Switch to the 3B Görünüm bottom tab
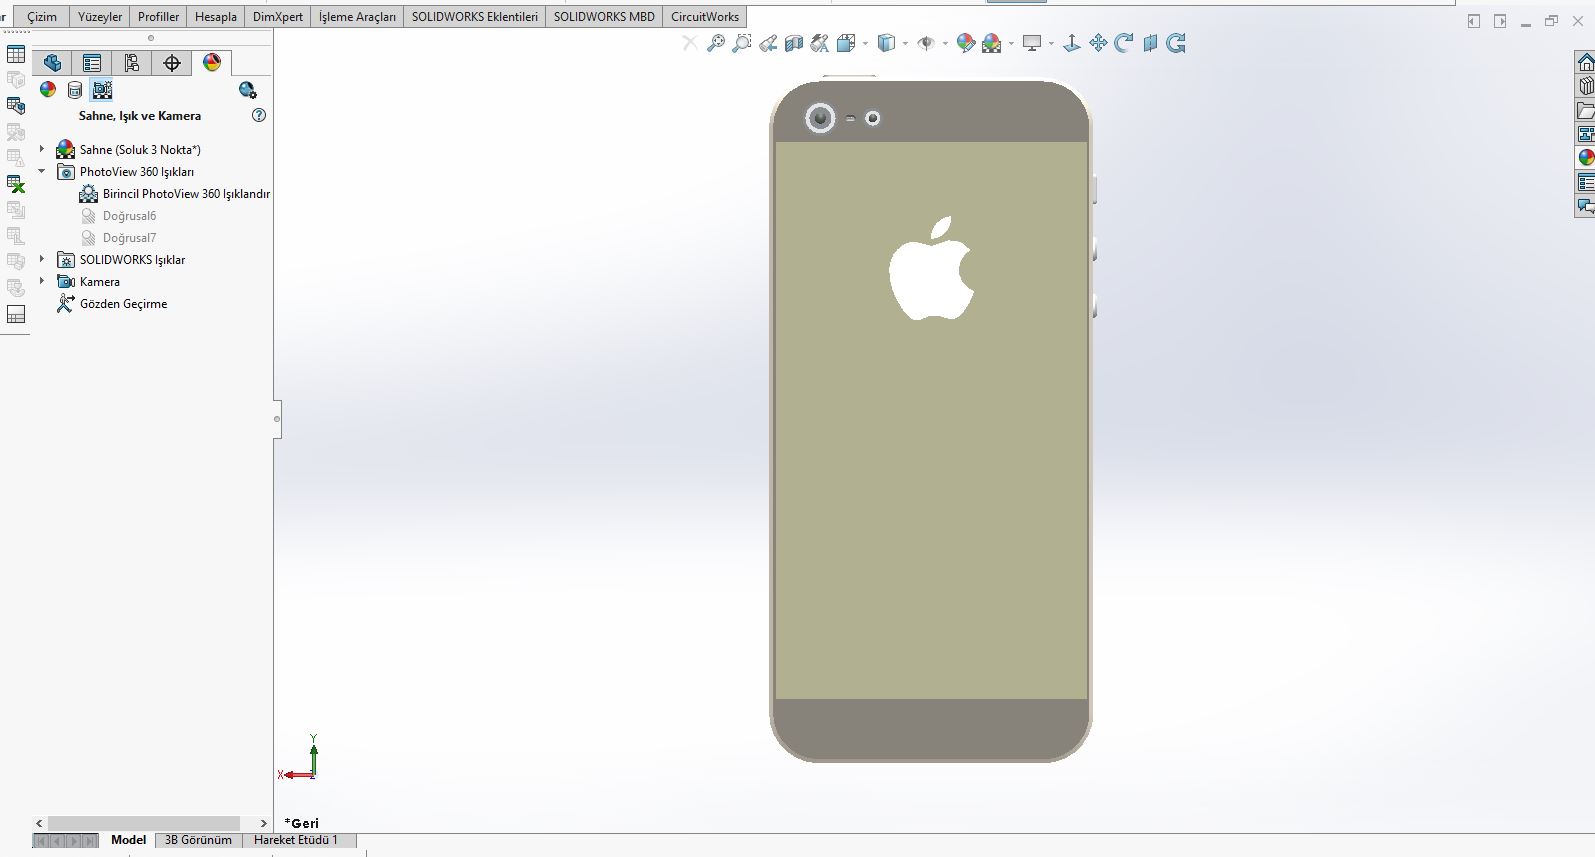This screenshot has height=857, width=1595. [198, 840]
